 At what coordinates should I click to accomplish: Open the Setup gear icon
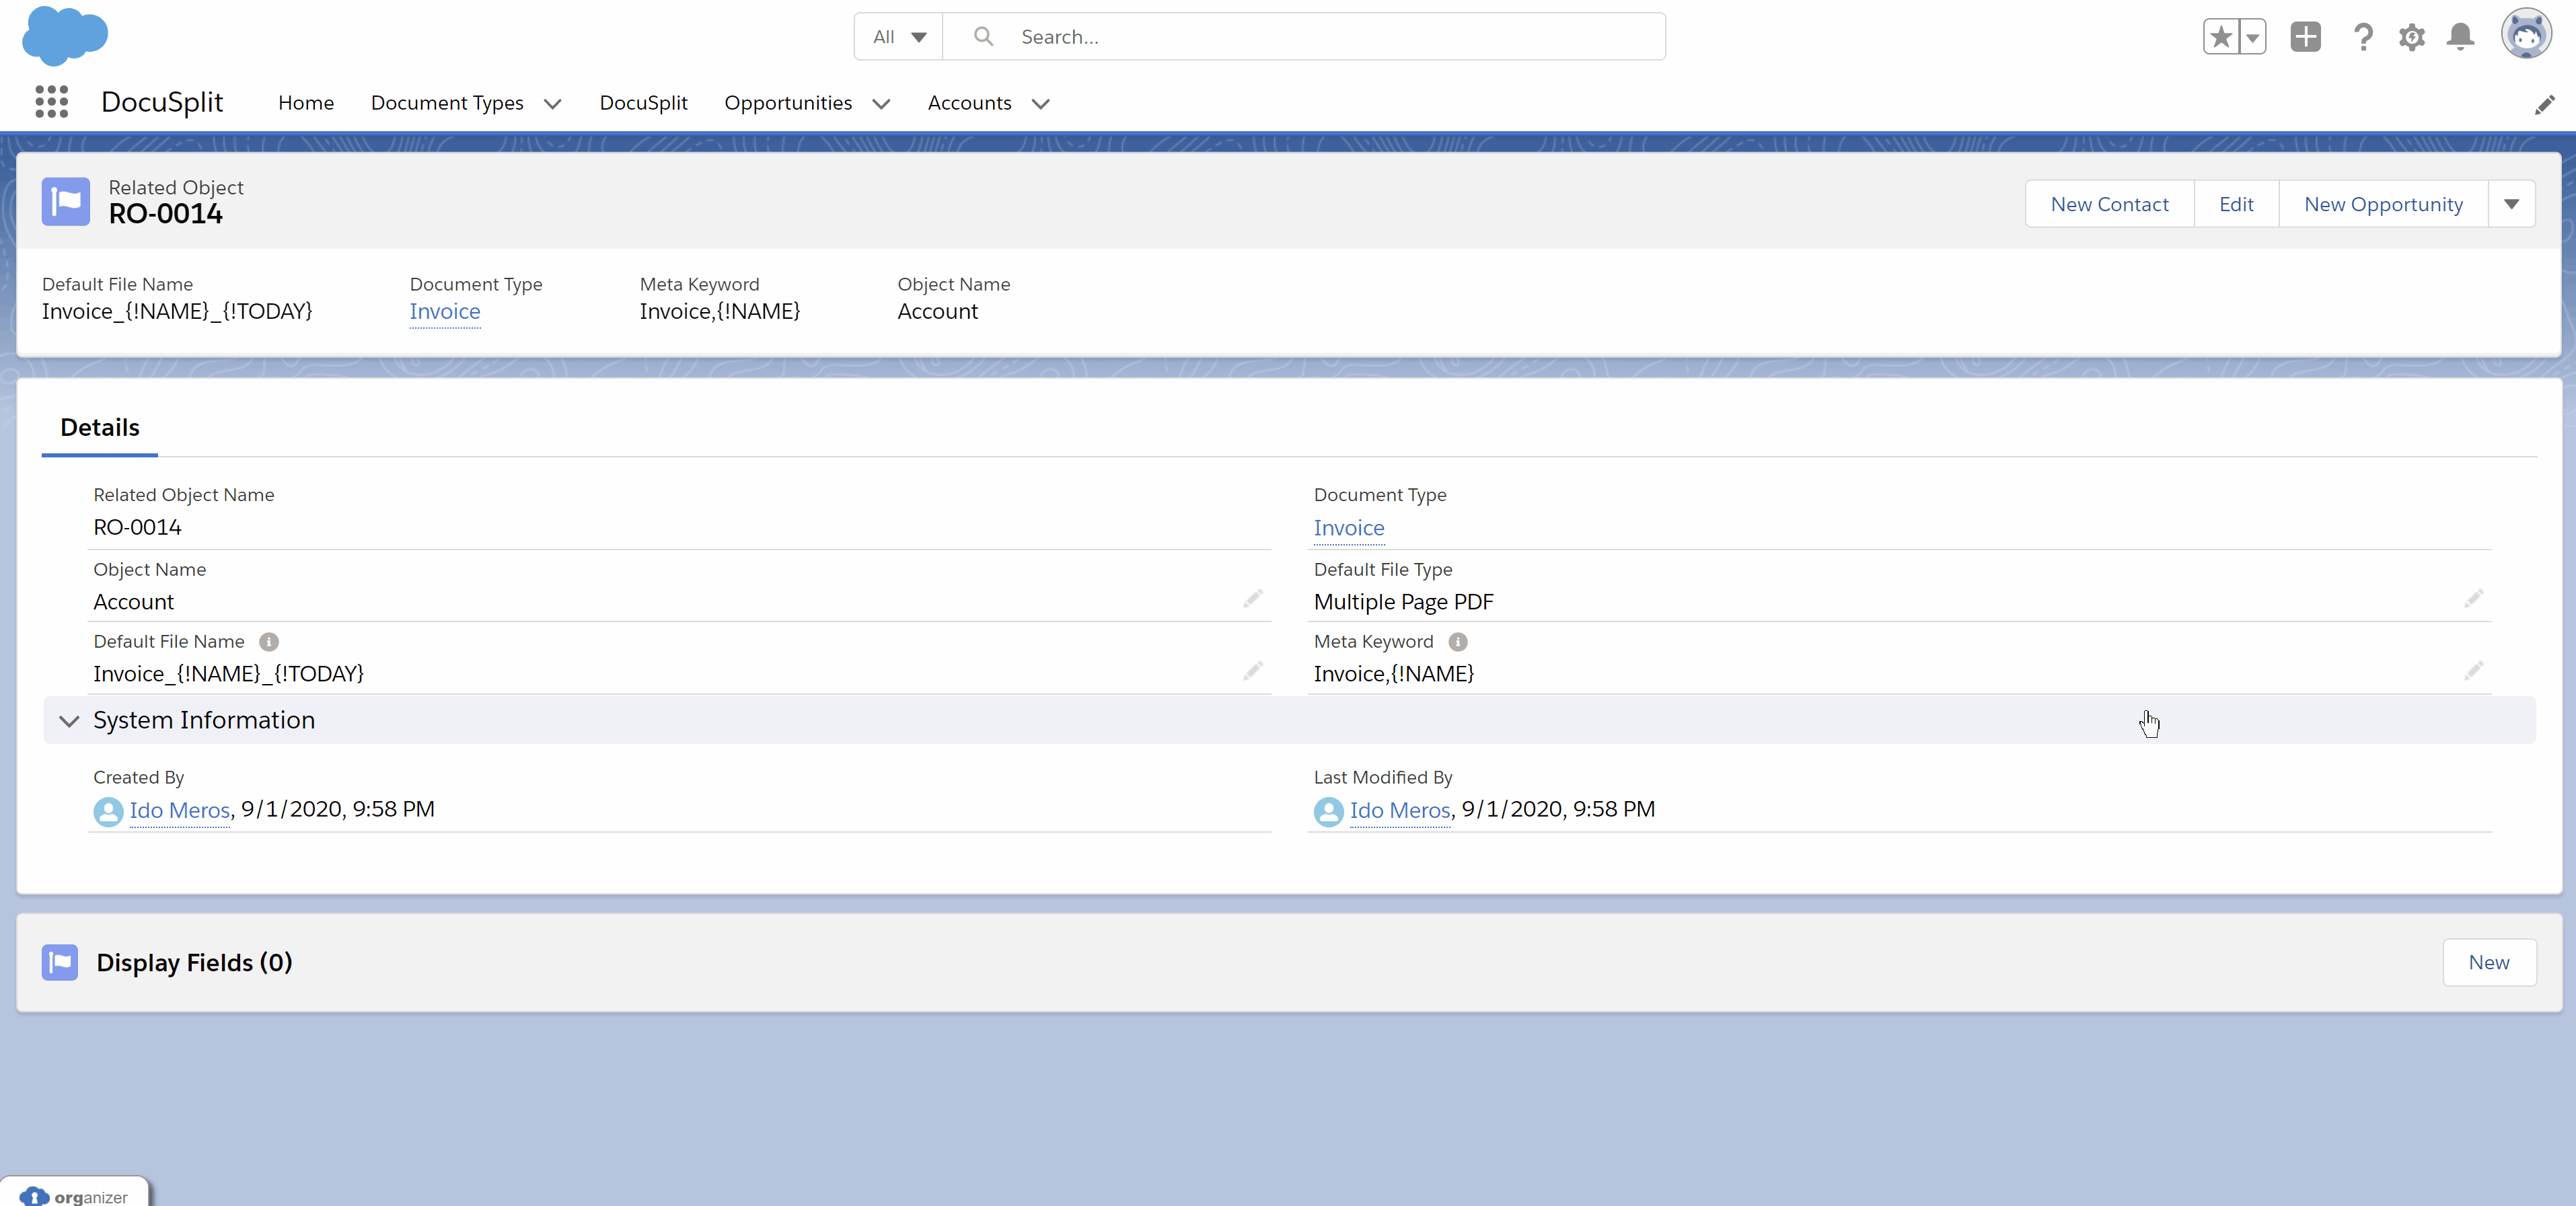coord(2412,37)
